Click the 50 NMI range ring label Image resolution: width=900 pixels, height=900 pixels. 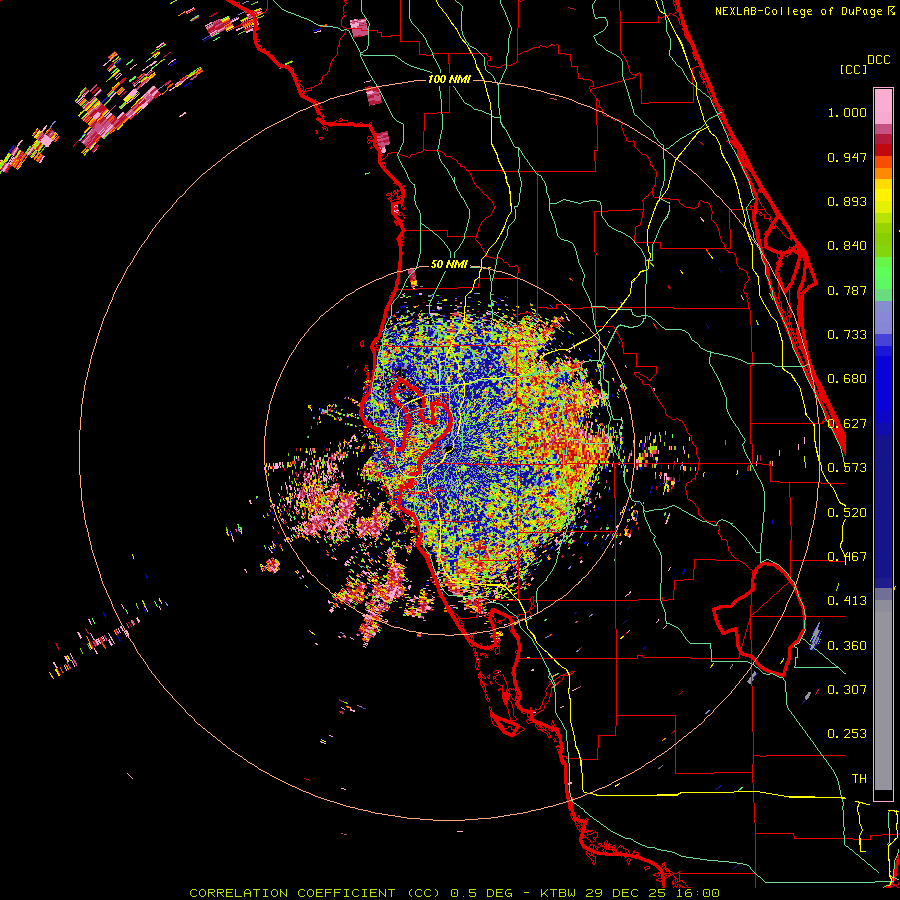449,265
